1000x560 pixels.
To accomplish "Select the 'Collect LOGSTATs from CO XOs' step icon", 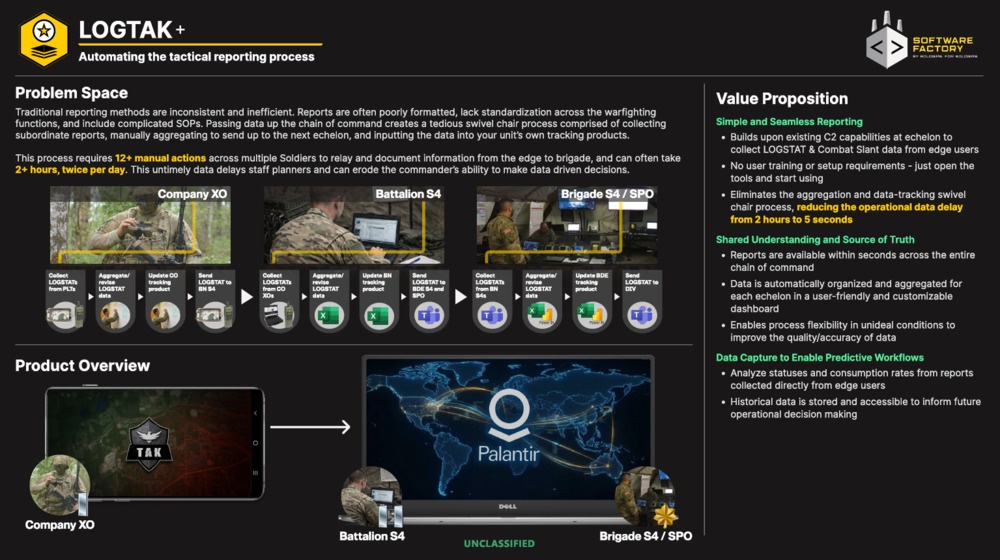I will point(279,316).
